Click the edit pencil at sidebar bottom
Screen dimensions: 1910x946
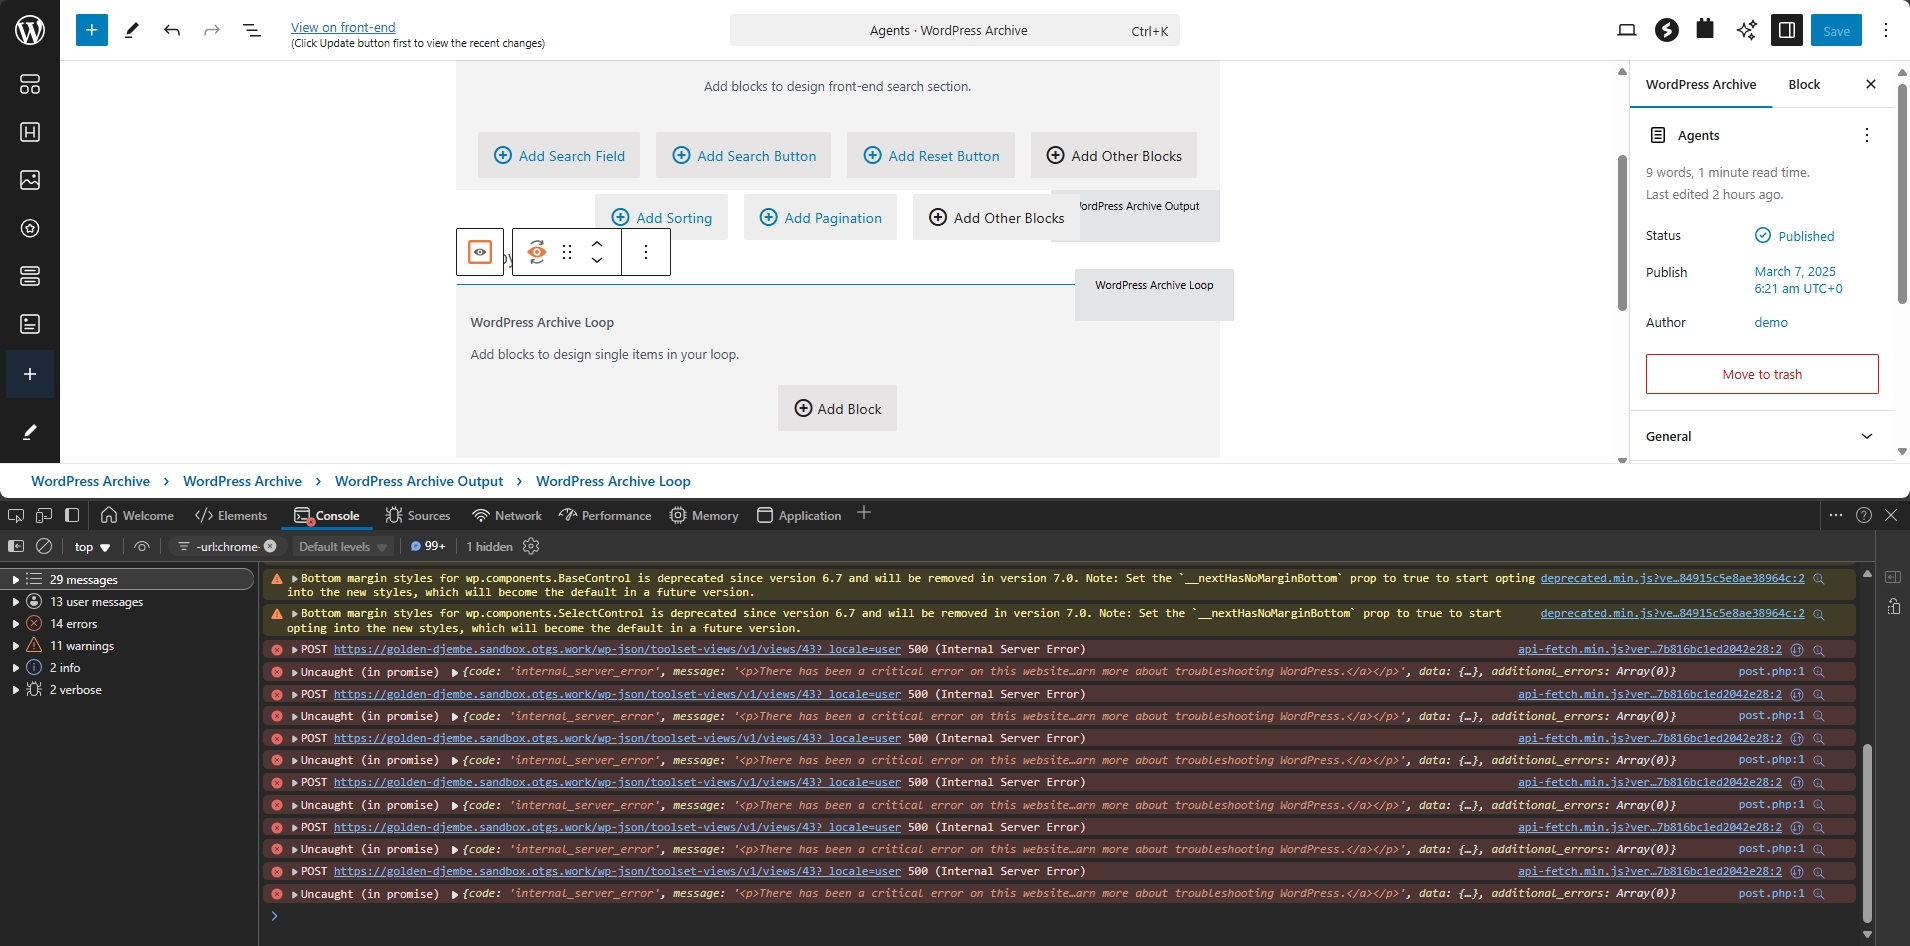point(30,432)
